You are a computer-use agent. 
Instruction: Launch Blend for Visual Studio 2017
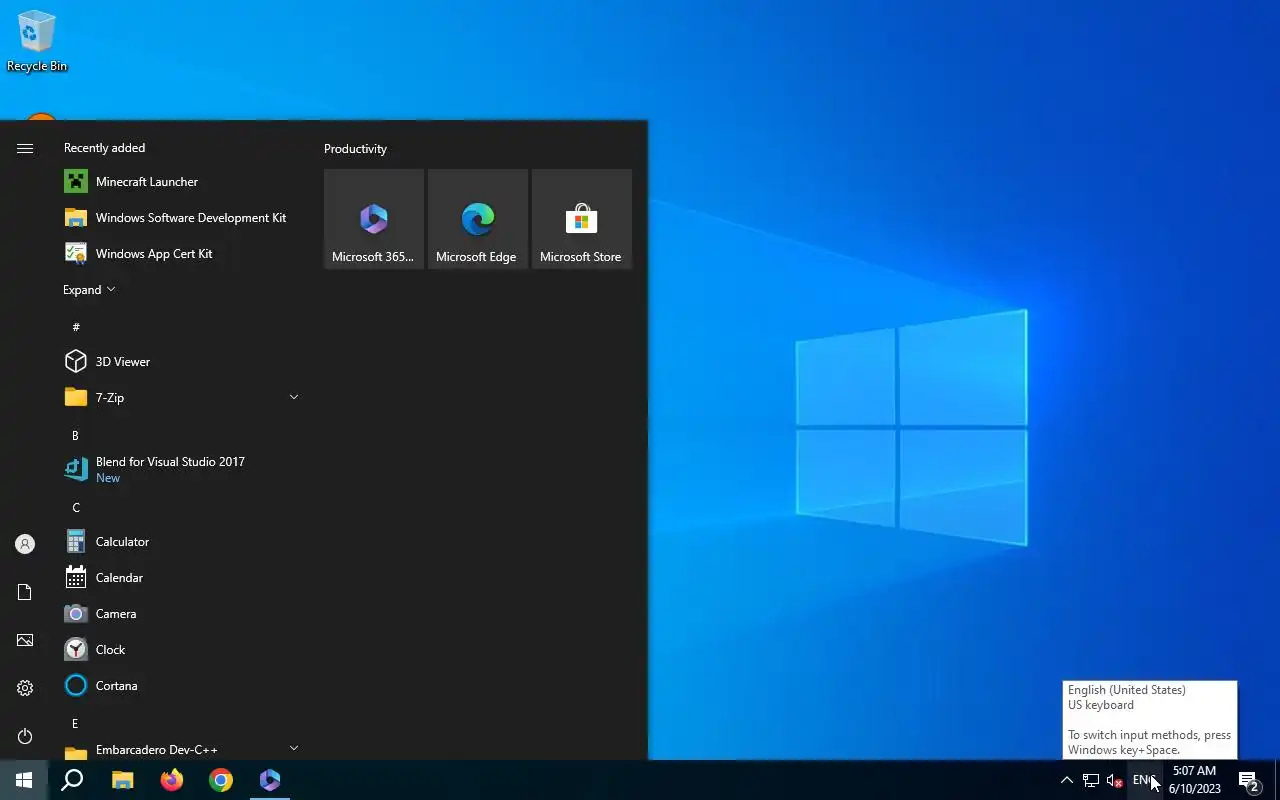coord(182,469)
